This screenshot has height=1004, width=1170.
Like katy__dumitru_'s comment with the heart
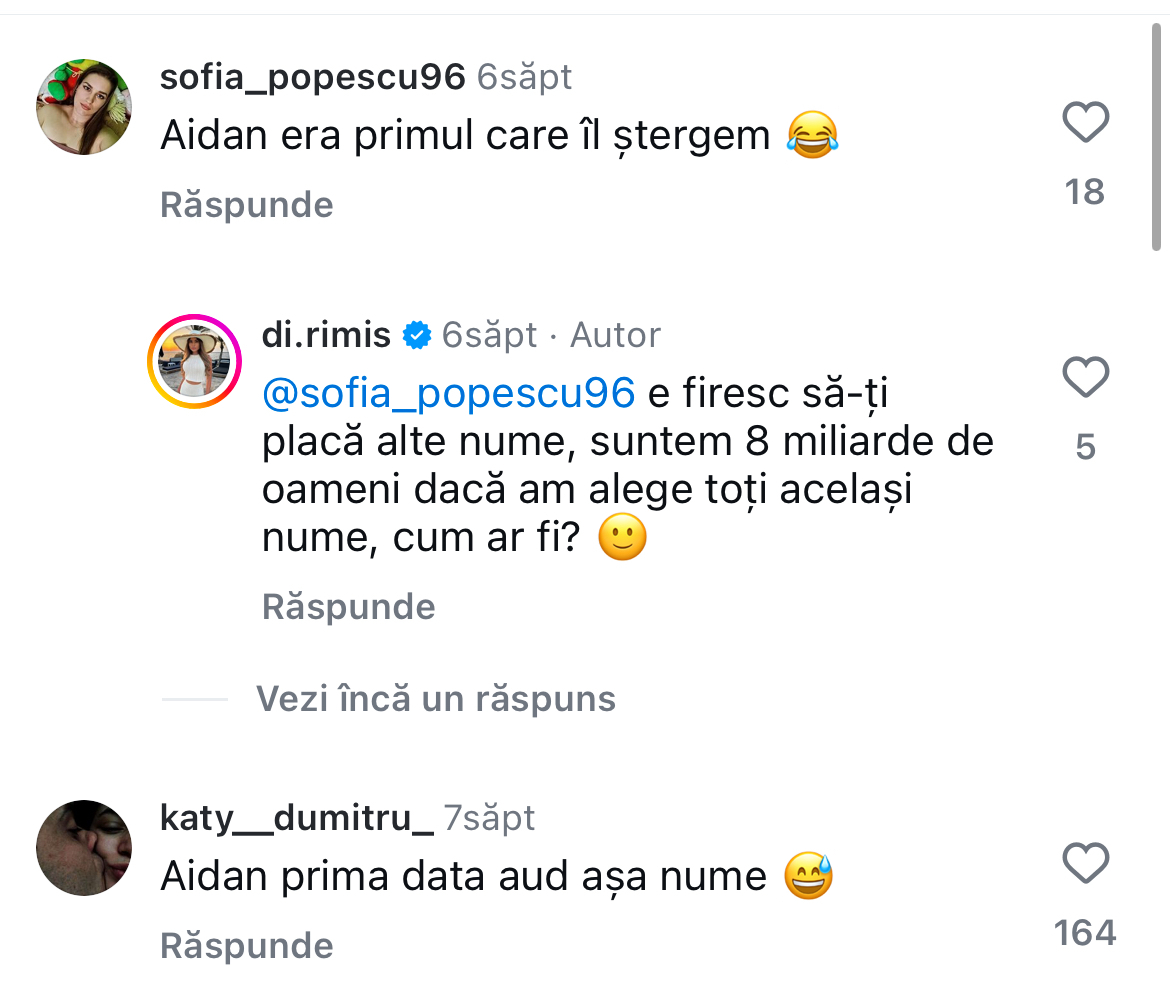1085,863
